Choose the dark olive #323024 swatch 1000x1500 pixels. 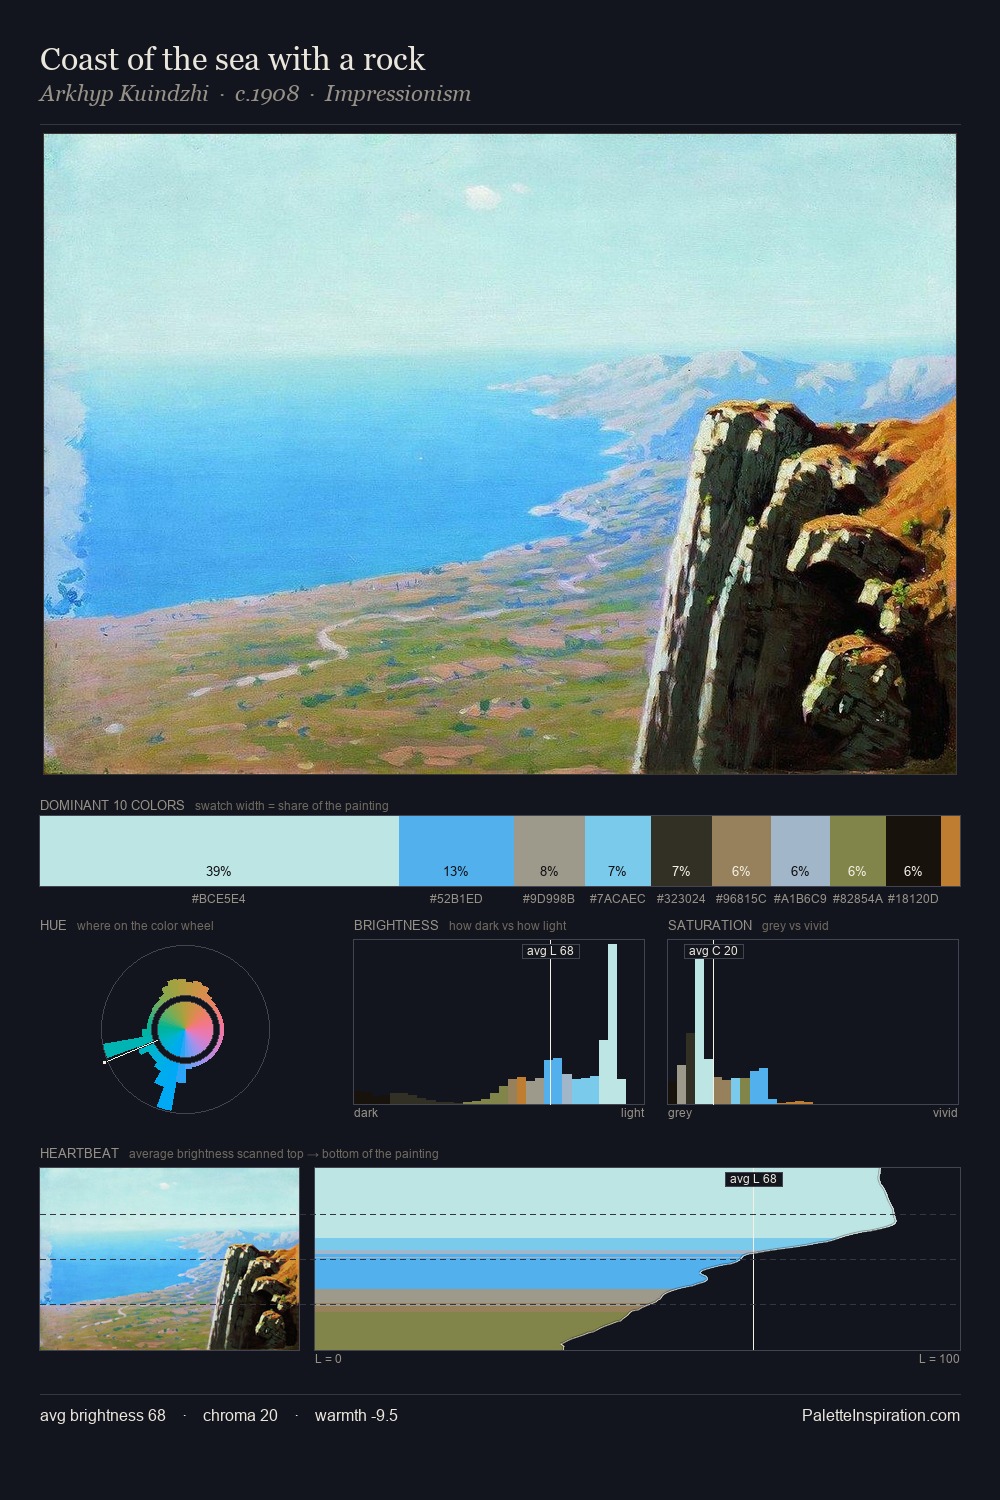point(681,851)
